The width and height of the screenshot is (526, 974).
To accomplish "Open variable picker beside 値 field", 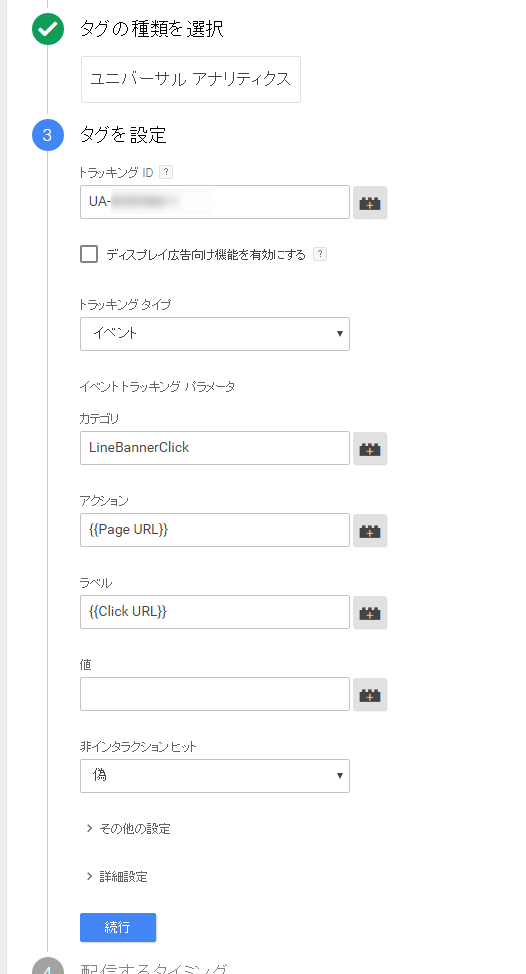I will tap(370, 694).
